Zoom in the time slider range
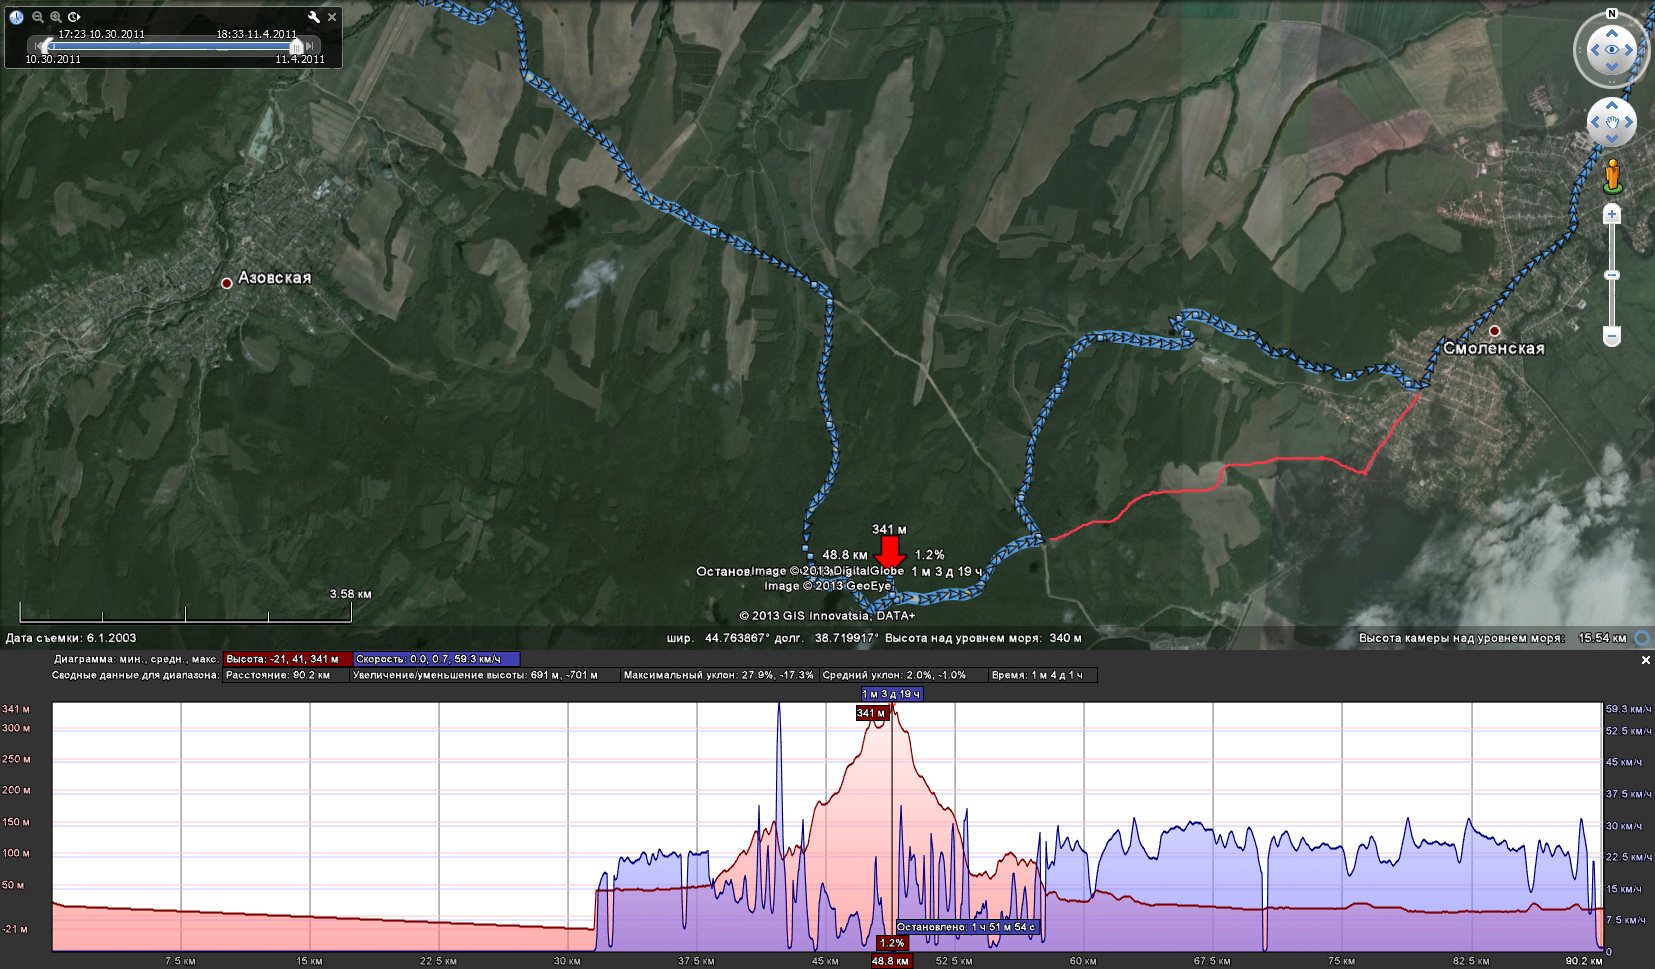Viewport: 1655px width, 969px height. click(56, 17)
